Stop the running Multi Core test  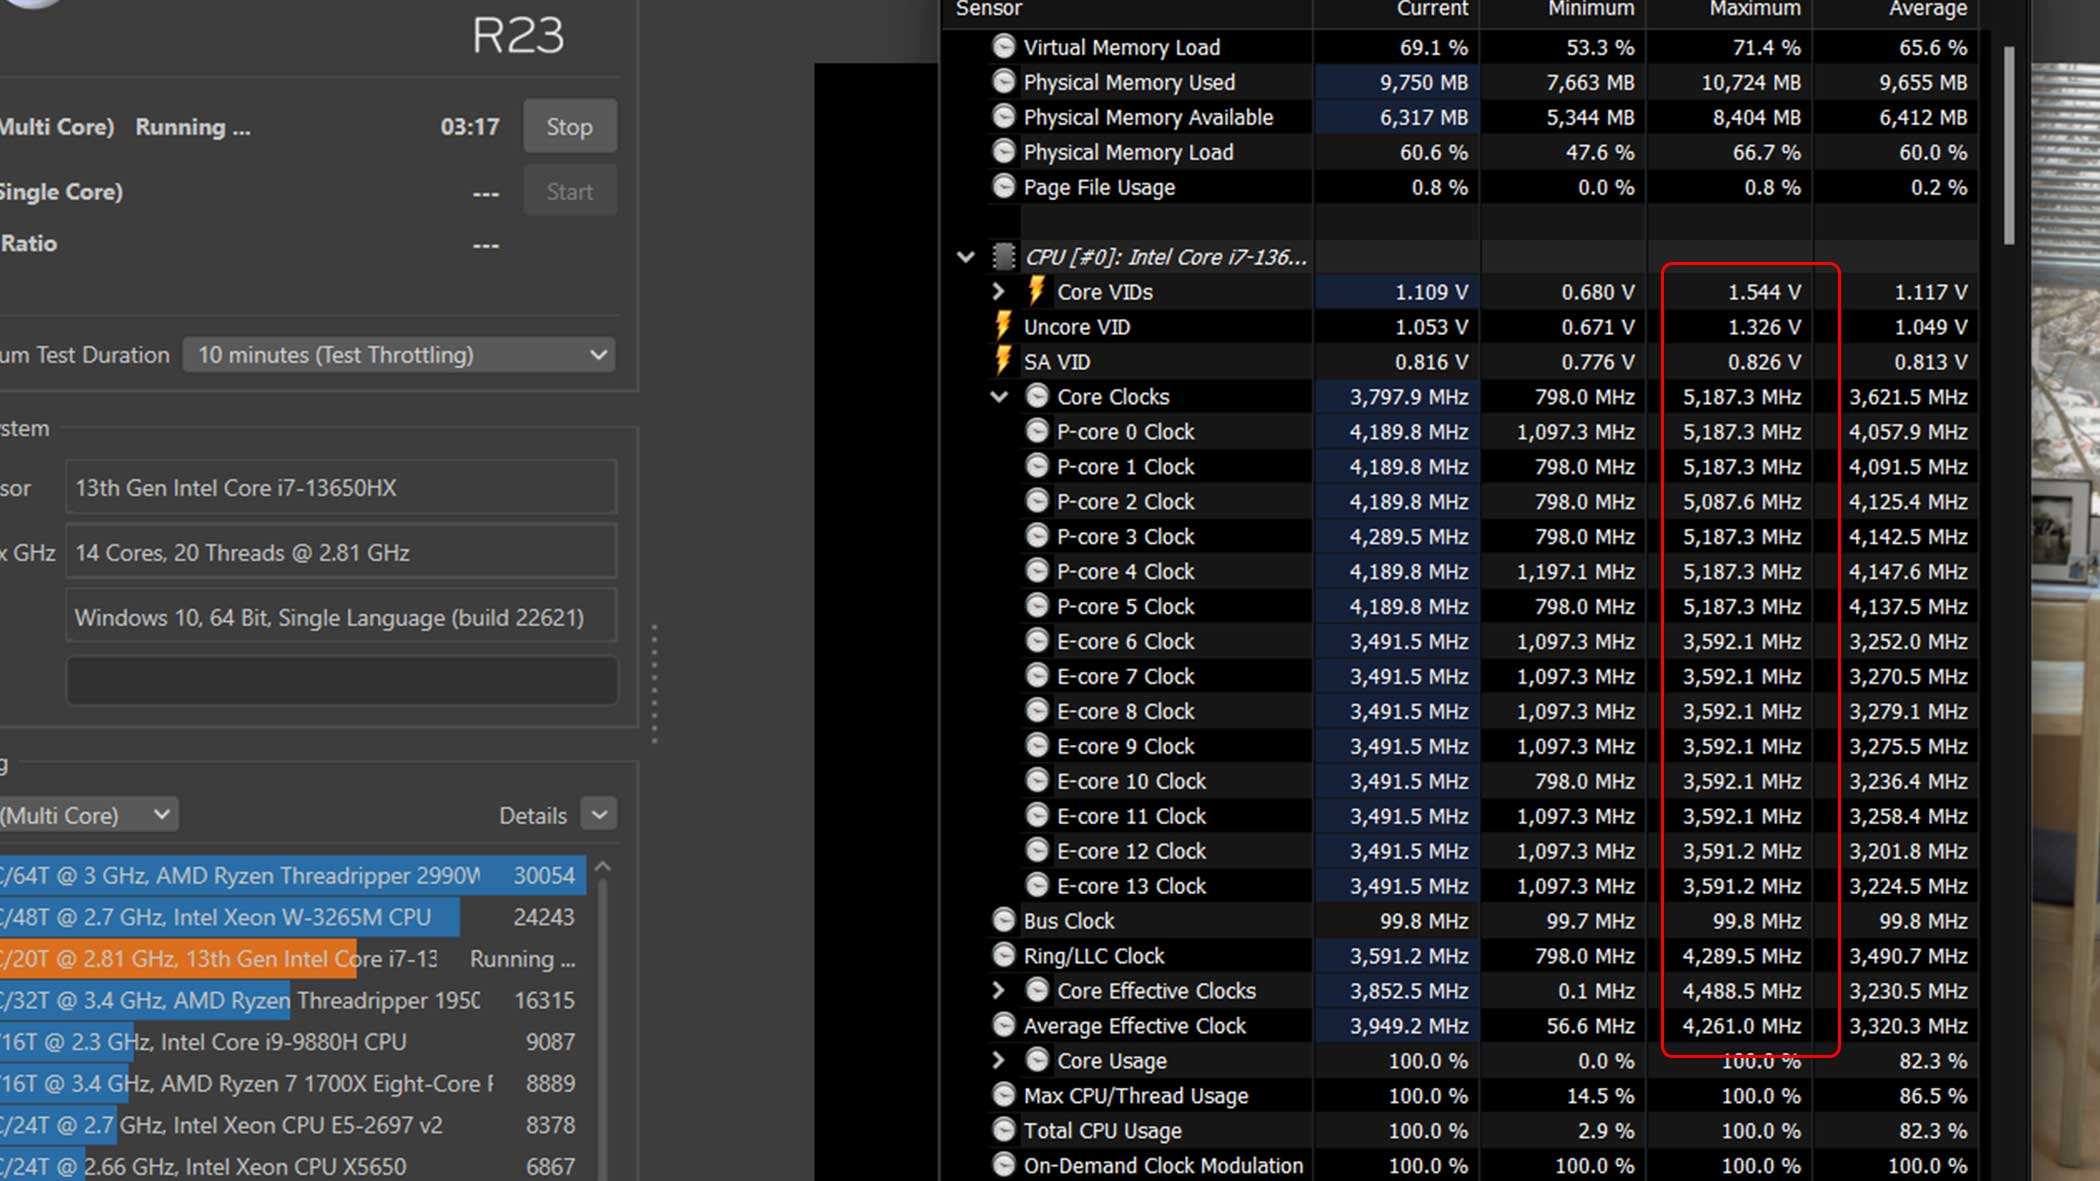pyautogui.click(x=570, y=127)
